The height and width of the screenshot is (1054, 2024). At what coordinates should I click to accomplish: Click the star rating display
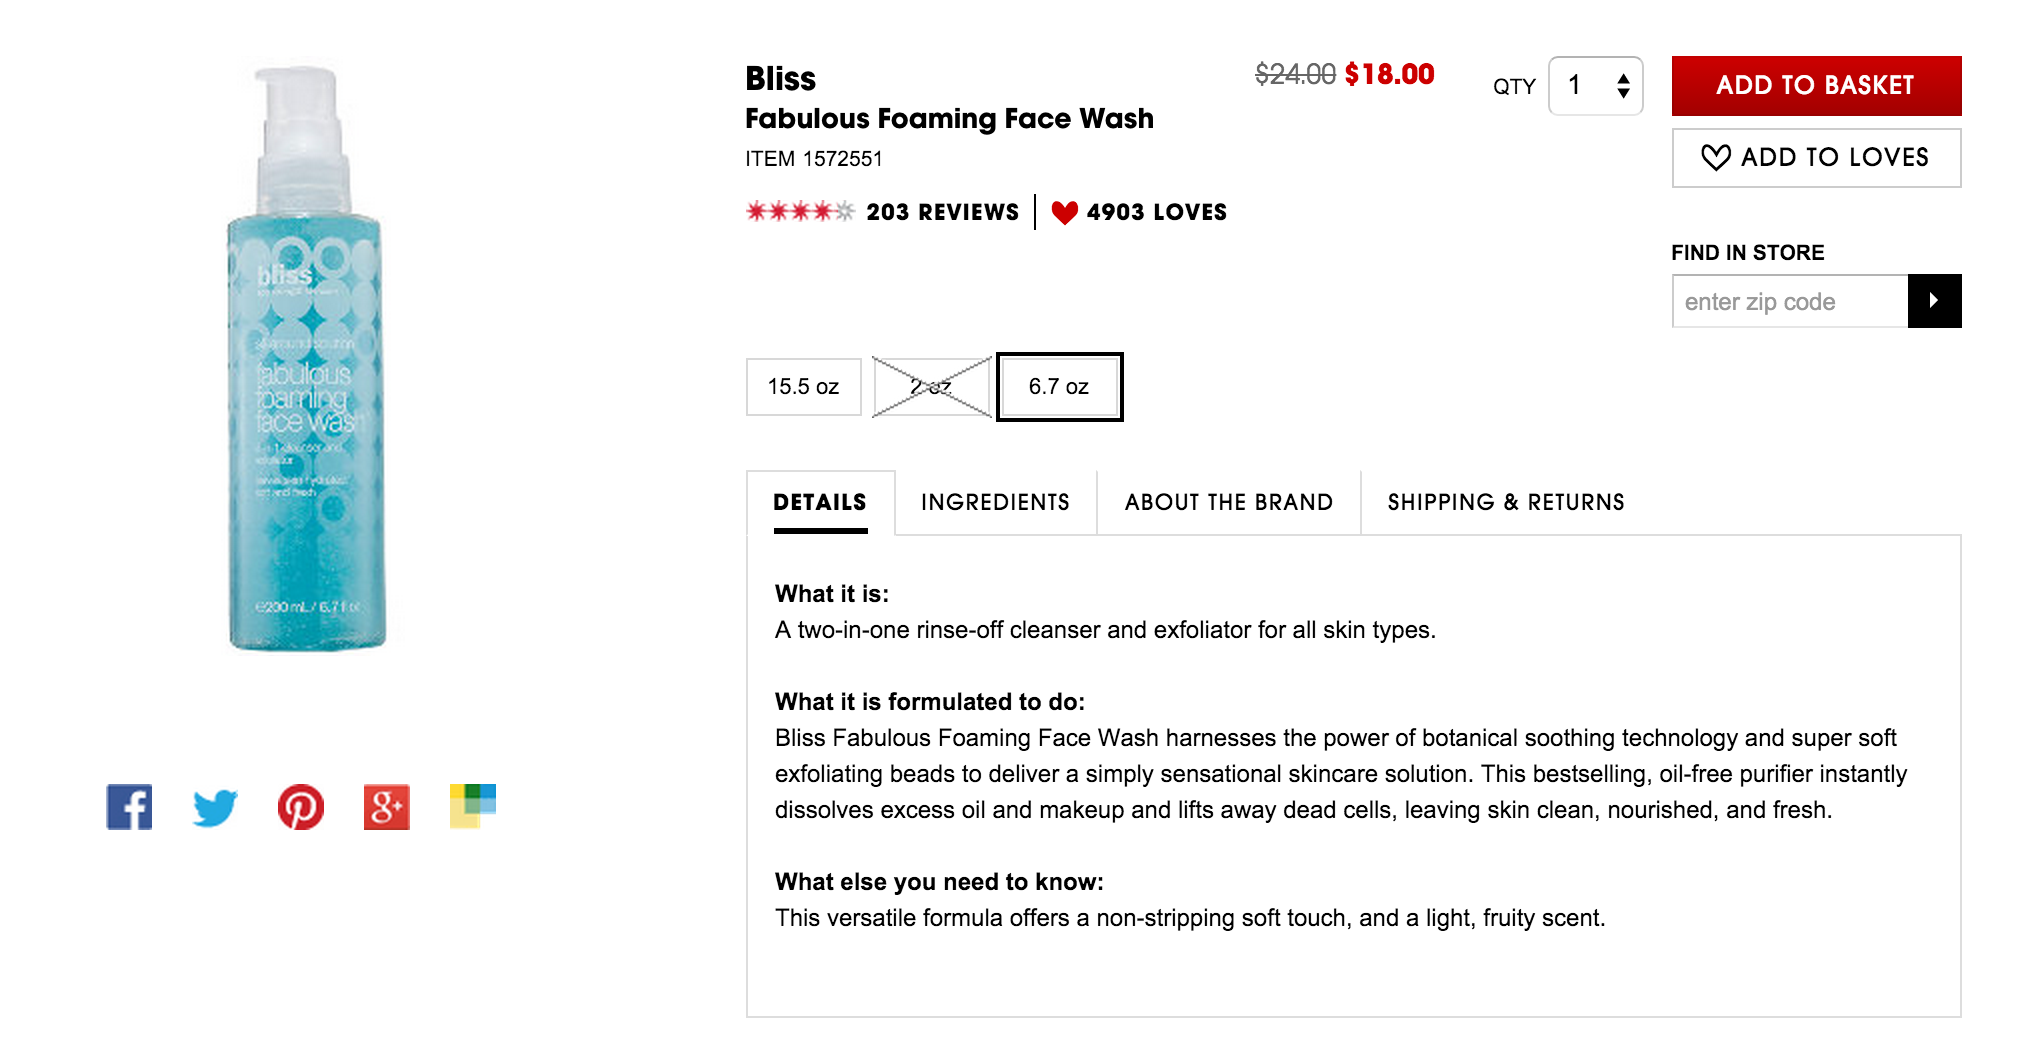click(x=799, y=211)
